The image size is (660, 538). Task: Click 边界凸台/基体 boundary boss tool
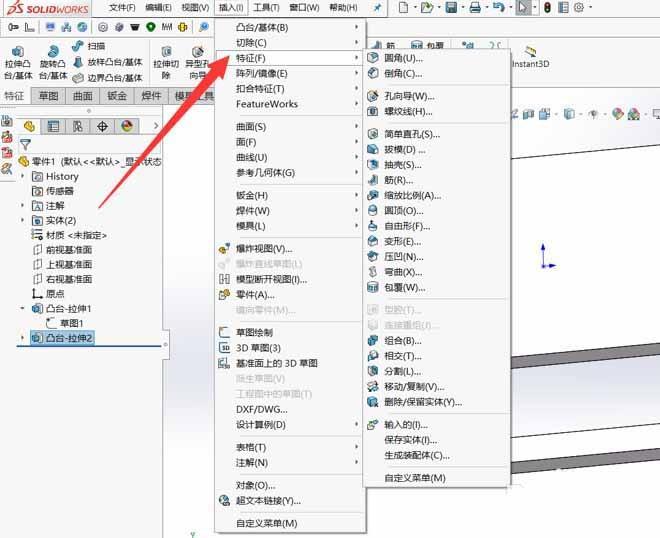(108, 78)
